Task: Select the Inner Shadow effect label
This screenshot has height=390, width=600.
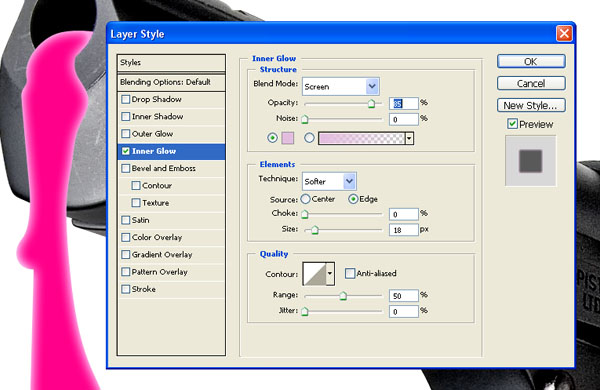Action: (157, 116)
